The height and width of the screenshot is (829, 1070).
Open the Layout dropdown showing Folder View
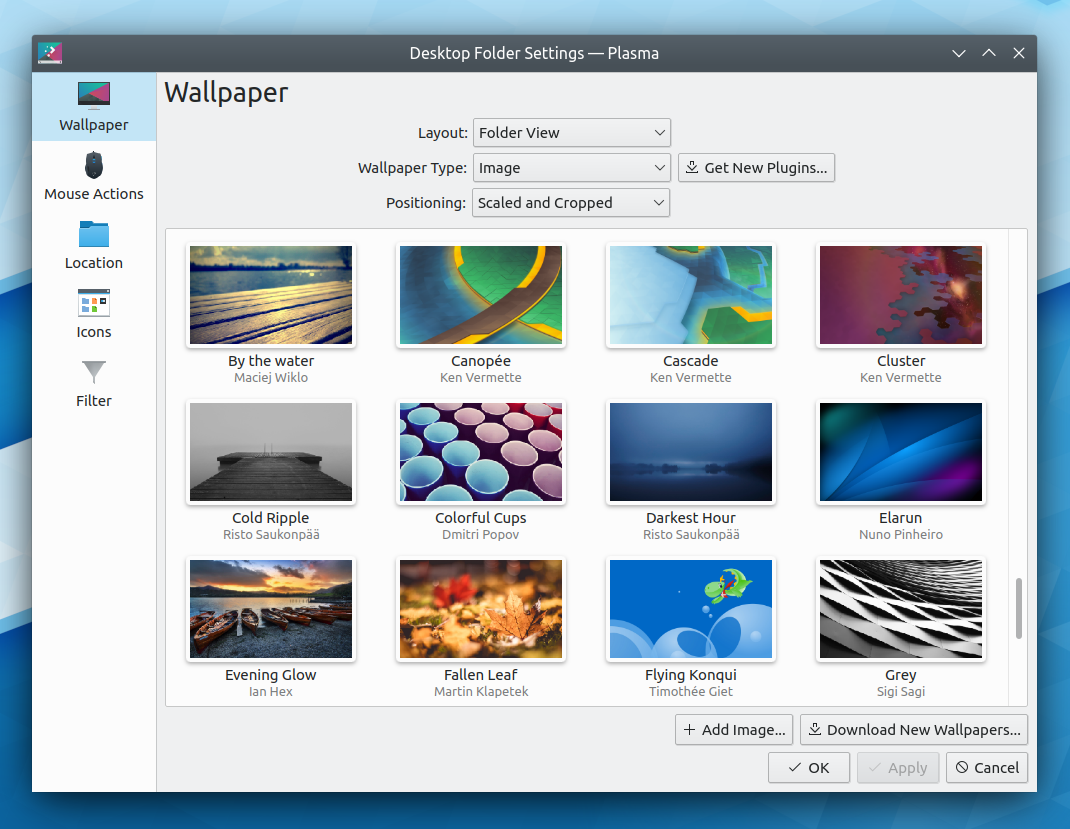coord(571,132)
